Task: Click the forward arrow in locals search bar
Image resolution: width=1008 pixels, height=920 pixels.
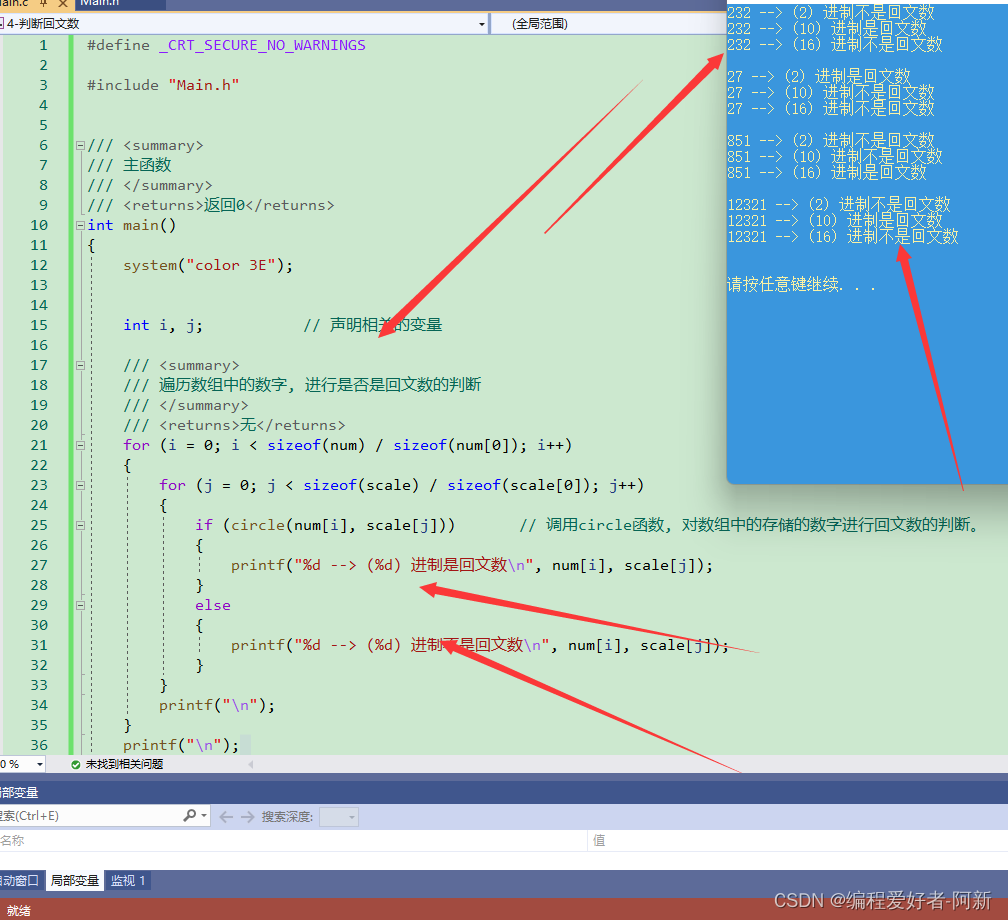Action: coord(248,816)
